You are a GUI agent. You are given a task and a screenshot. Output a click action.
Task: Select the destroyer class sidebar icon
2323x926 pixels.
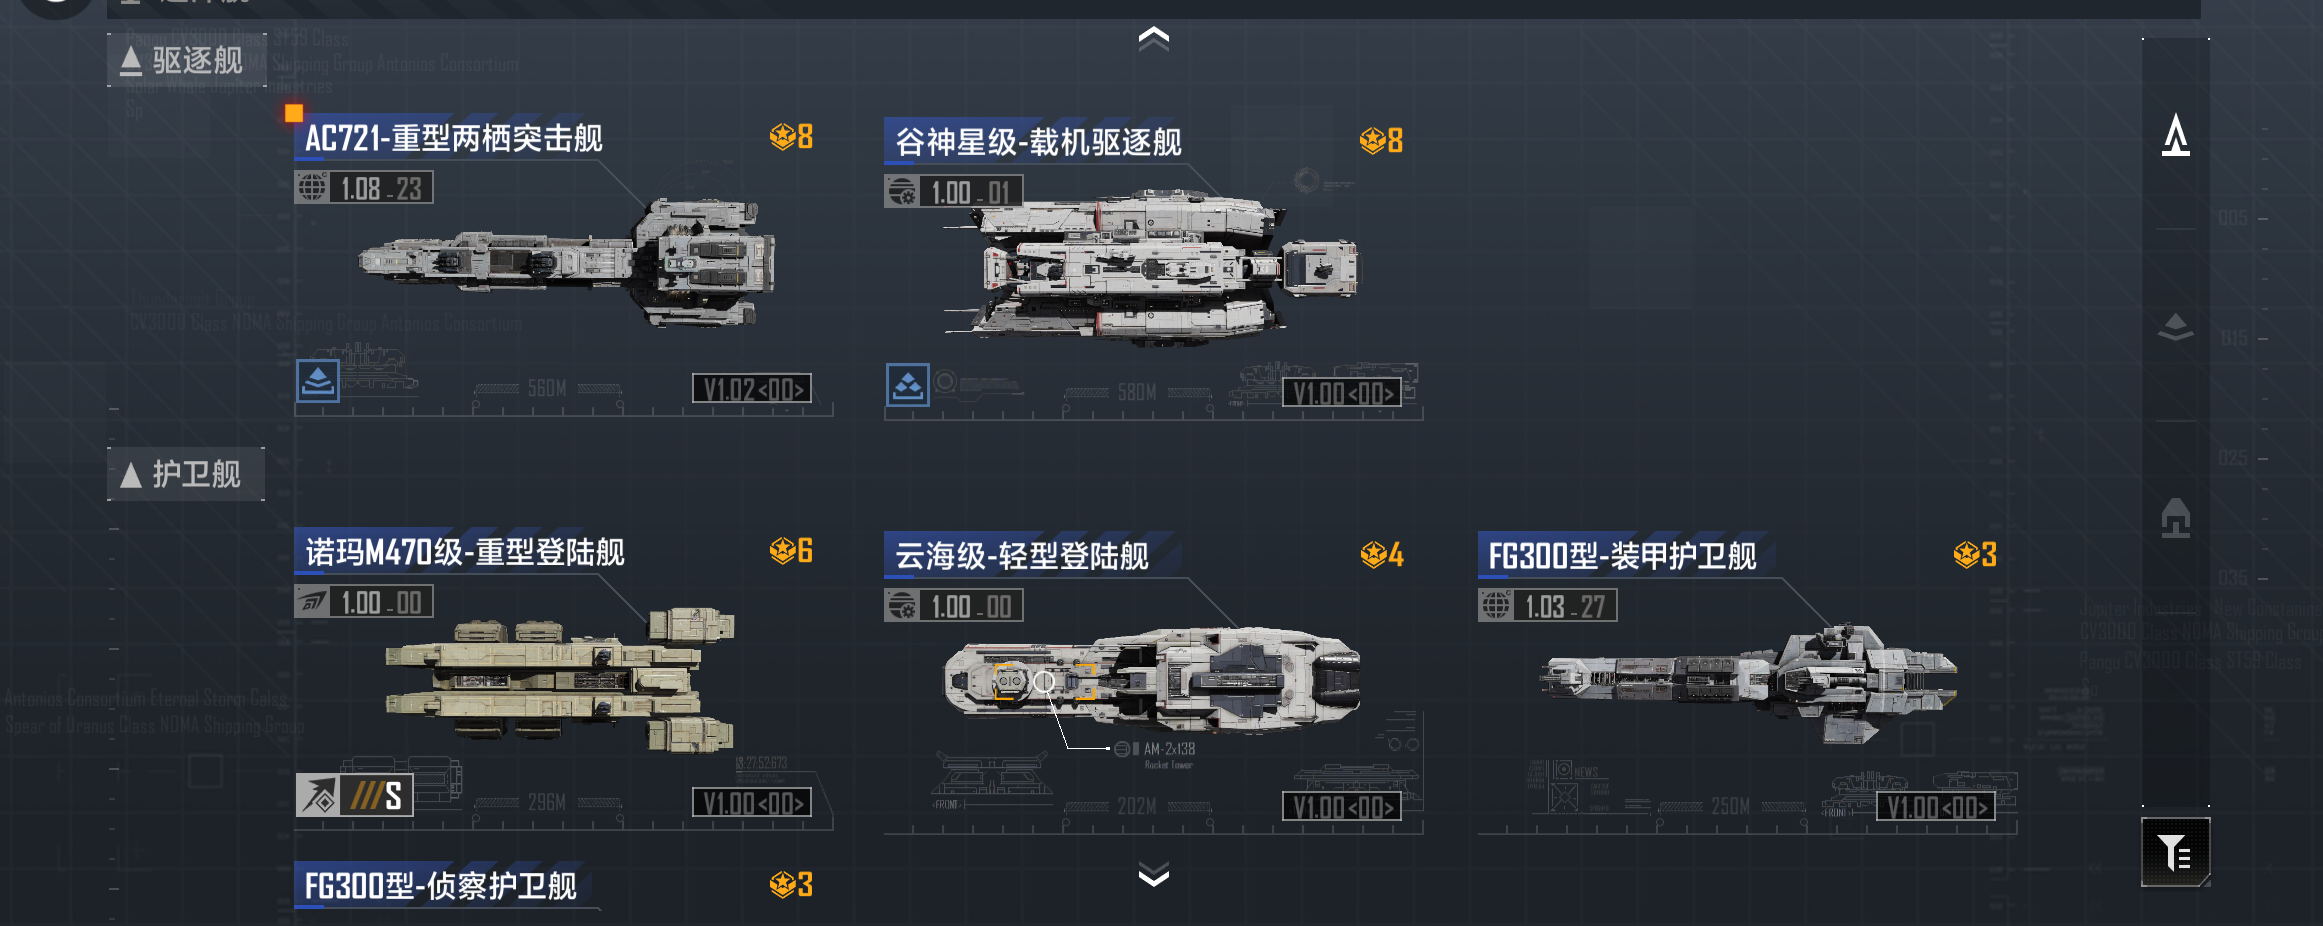pyautogui.click(x=2175, y=135)
